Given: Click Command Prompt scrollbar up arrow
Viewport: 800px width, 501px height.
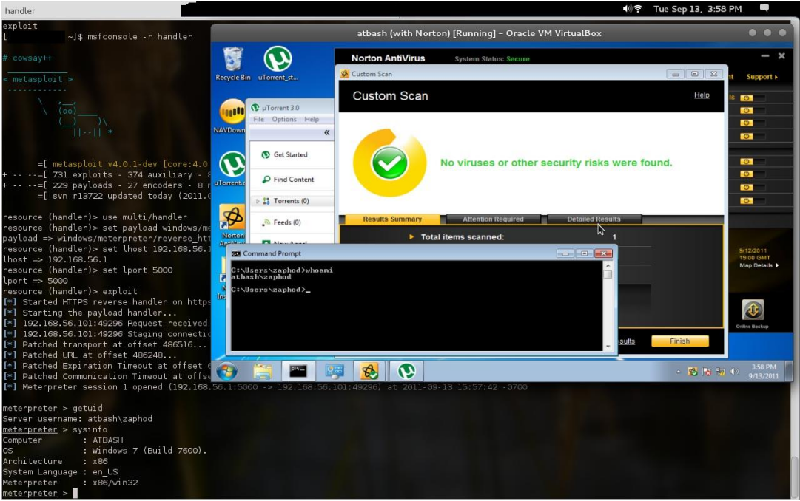Looking at the screenshot, I should click(x=608, y=266).
